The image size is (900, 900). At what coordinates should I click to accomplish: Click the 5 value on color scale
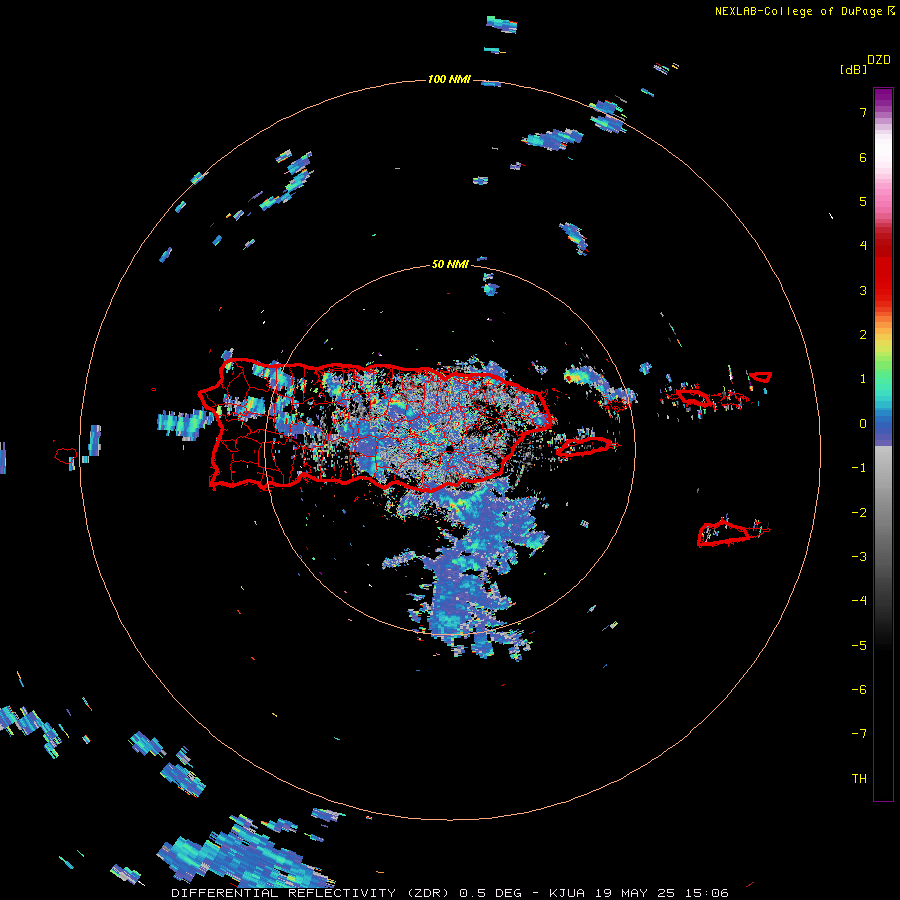point(863,201)
